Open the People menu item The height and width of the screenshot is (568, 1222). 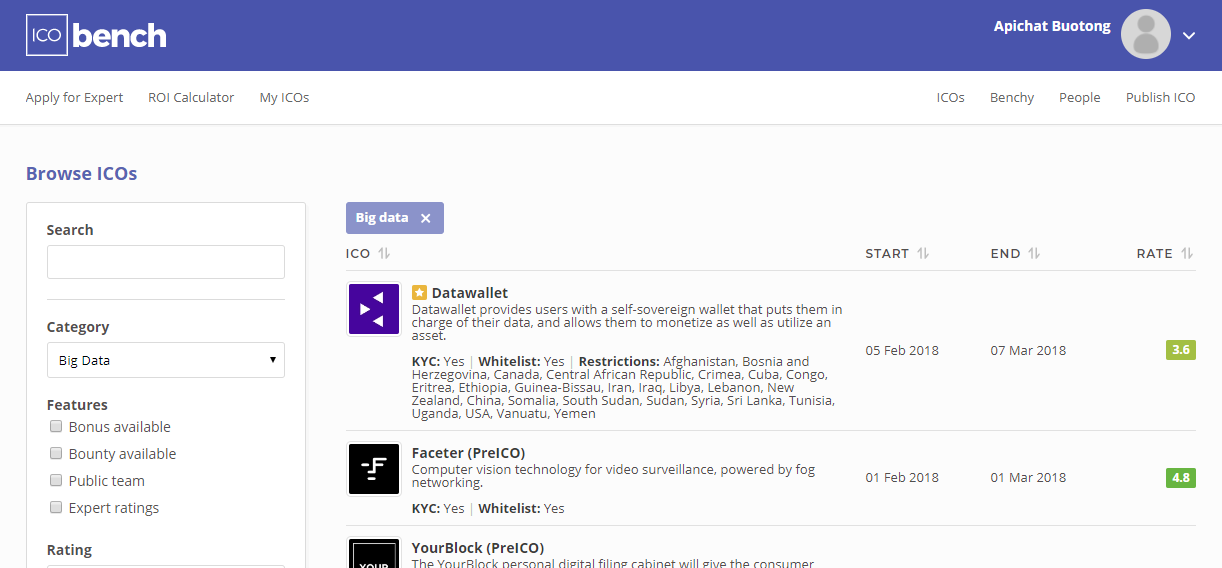(x=1080, y=98)
